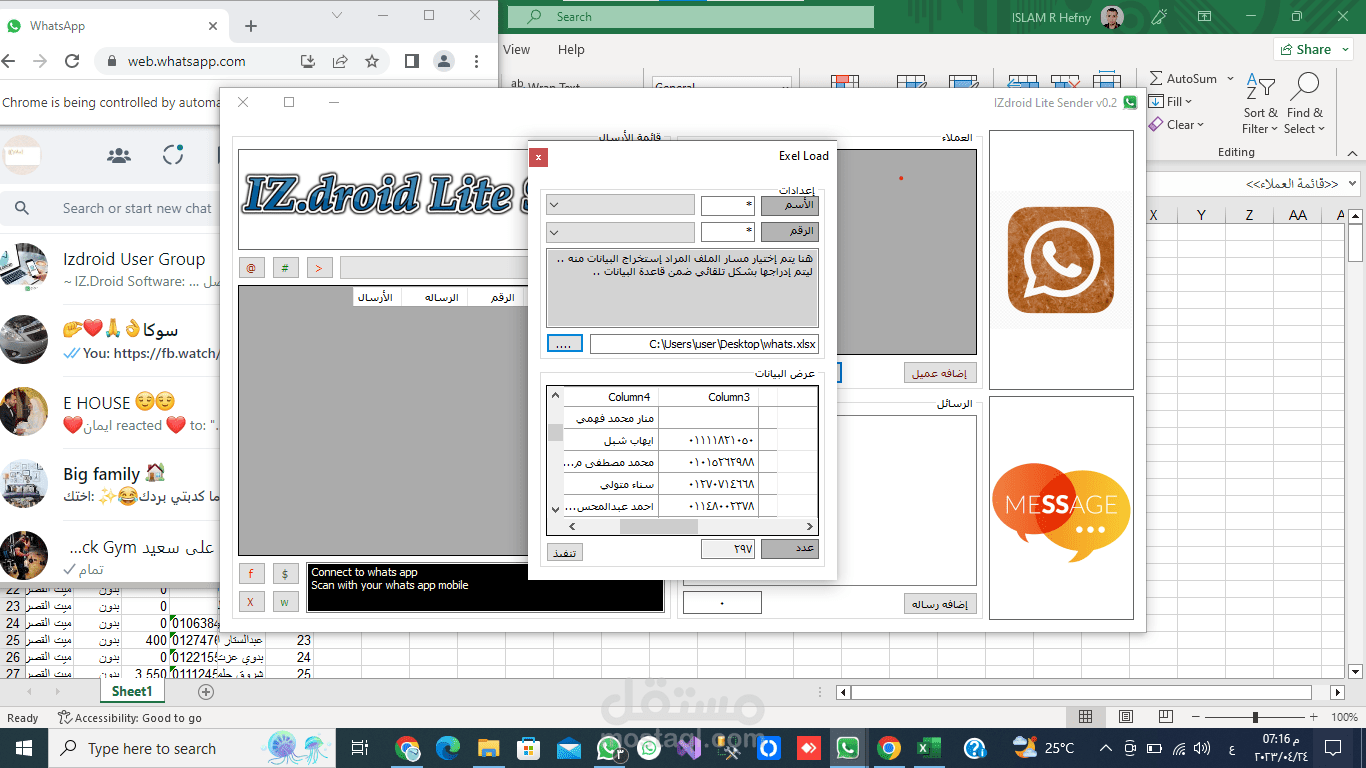This screenshot has width=1366, height=768.
Task: Click the ISLAM R Hefny account picture
Action: coord(1112,17)
